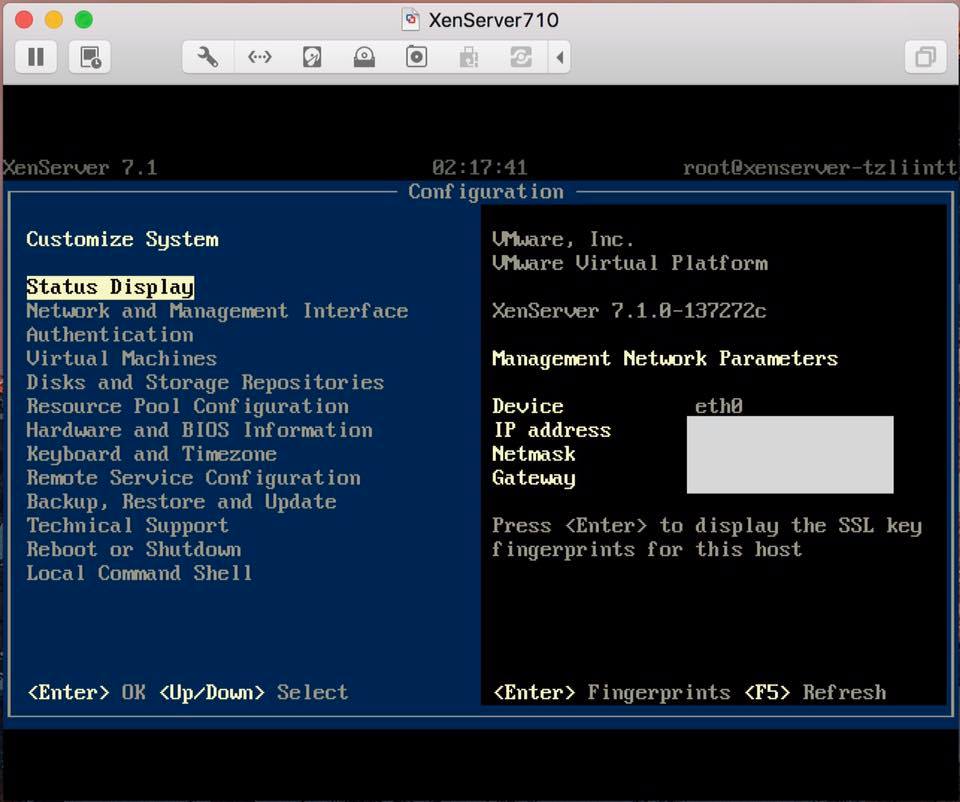
Task: Select Local Command Shell entry
Action: pyautogui.click(x=140, y=574)
